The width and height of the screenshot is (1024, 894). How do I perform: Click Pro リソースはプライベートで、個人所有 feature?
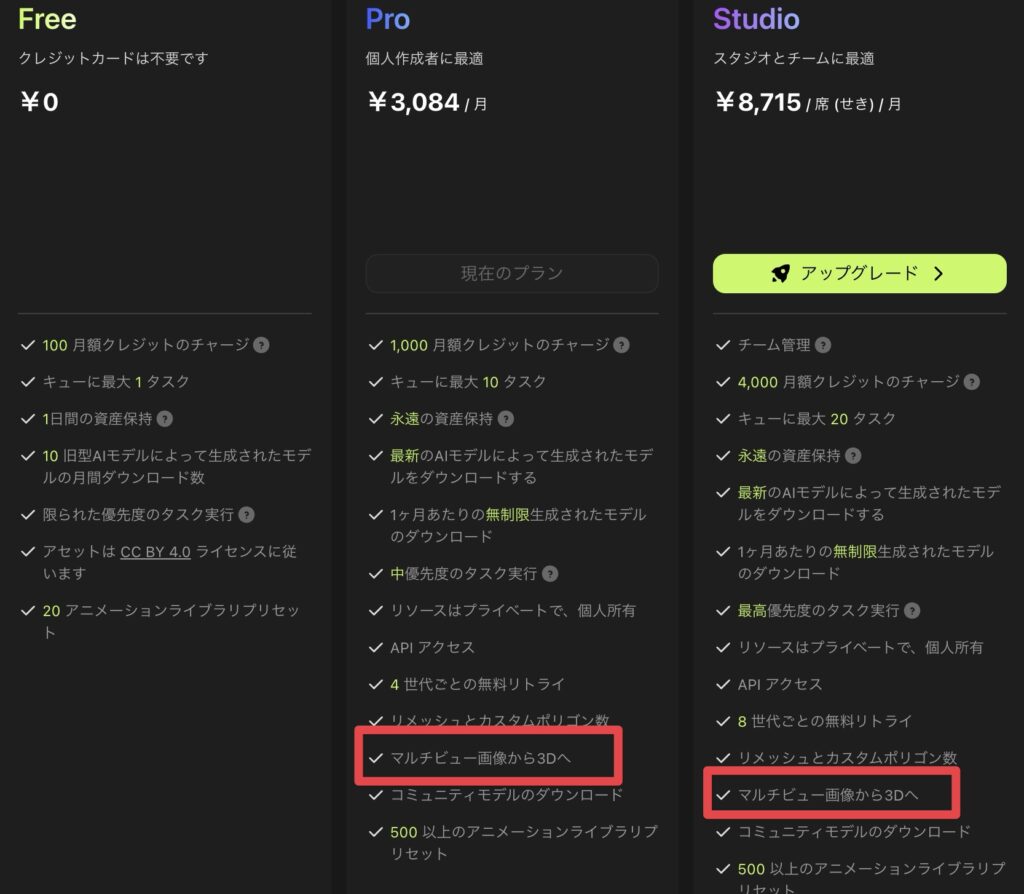tap(513, 611)
